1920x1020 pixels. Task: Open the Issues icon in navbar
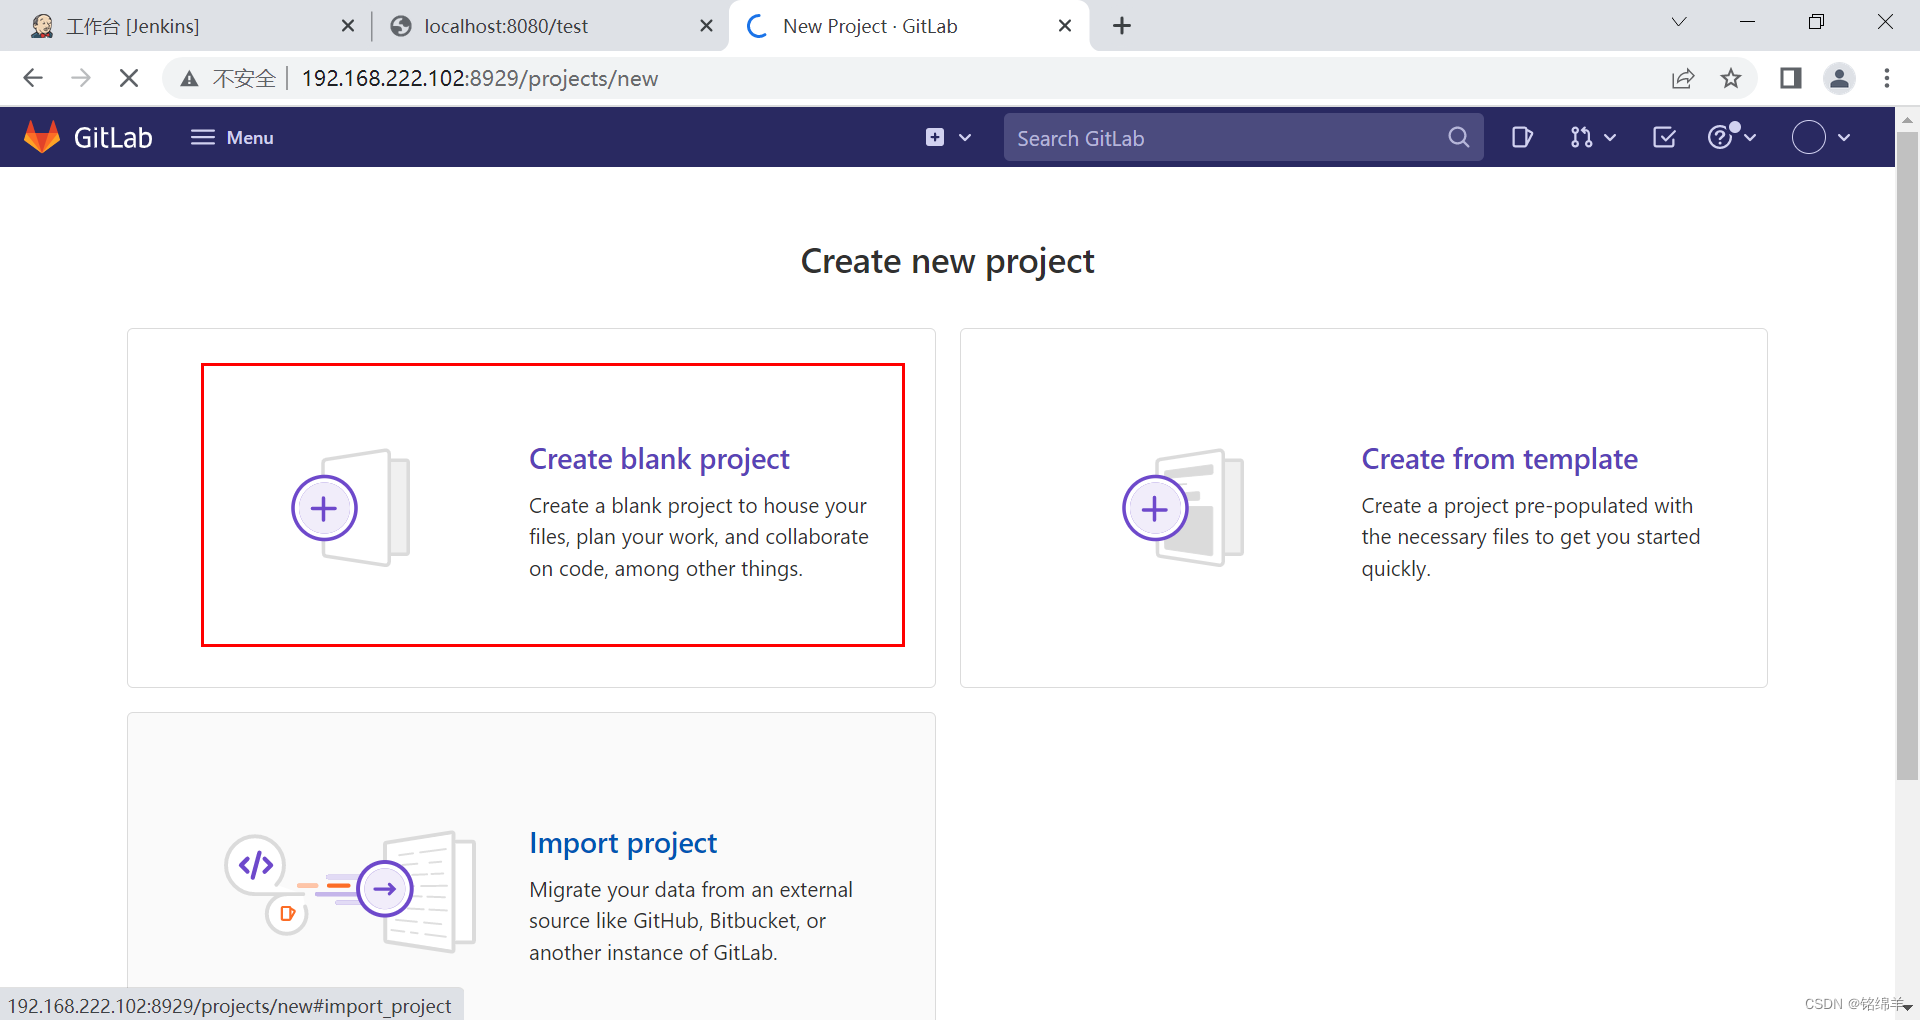(1522, 137)
